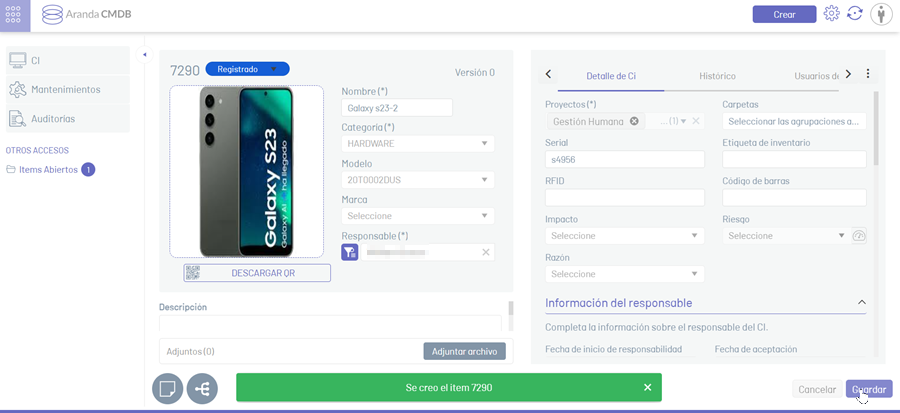Click the Items Abiertos folder icon

10,169
